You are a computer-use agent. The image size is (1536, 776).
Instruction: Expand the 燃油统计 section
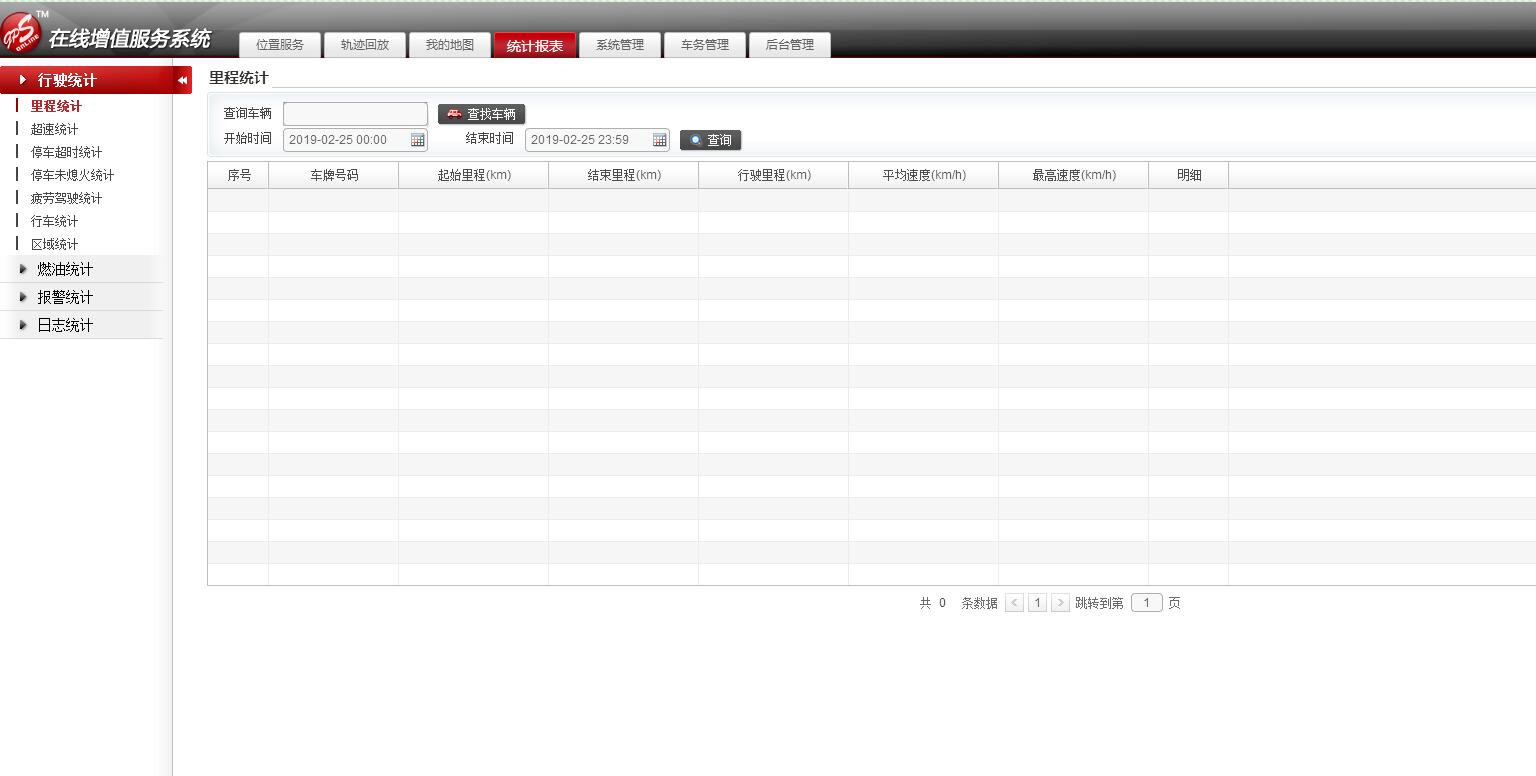(65, 269)
